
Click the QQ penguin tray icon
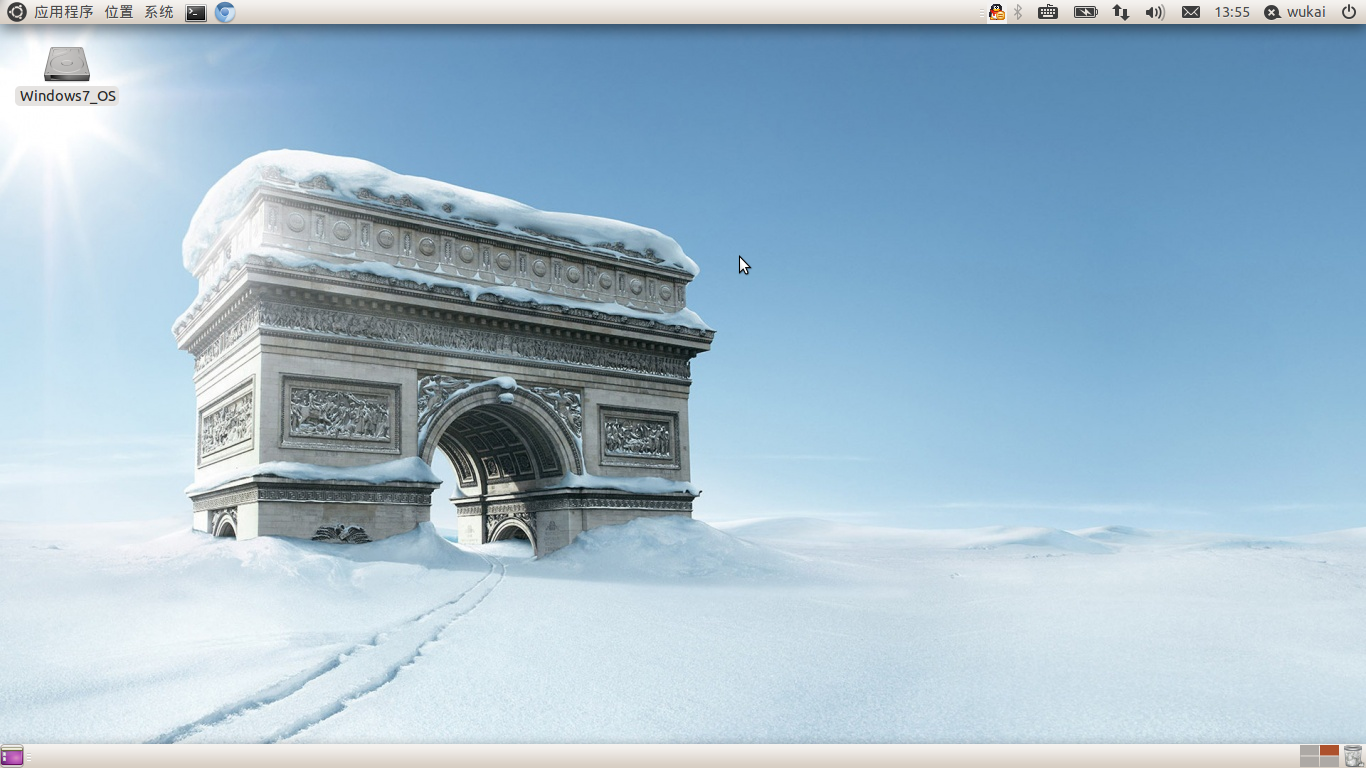(996, 12)
